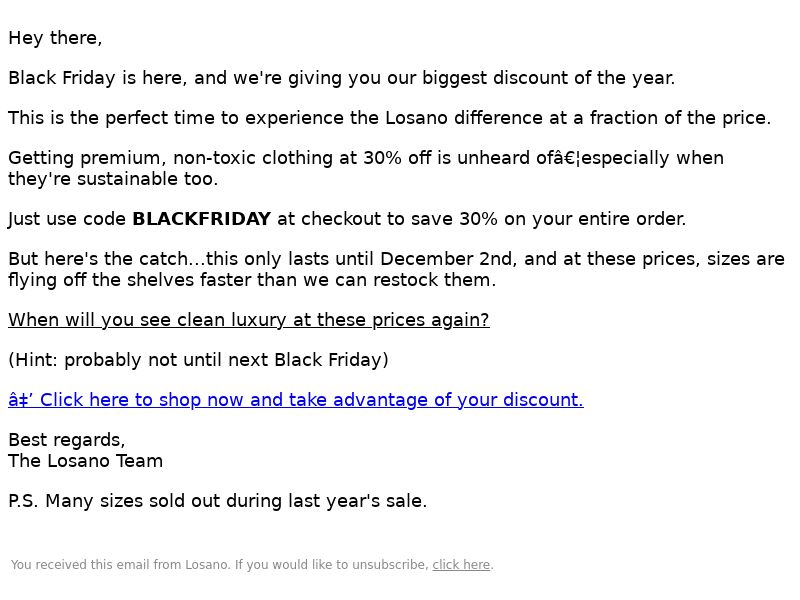800x600 pixels.
Task: Click the arrow symbol before 'Click here to shop'
Action: [x=21, y=400]
